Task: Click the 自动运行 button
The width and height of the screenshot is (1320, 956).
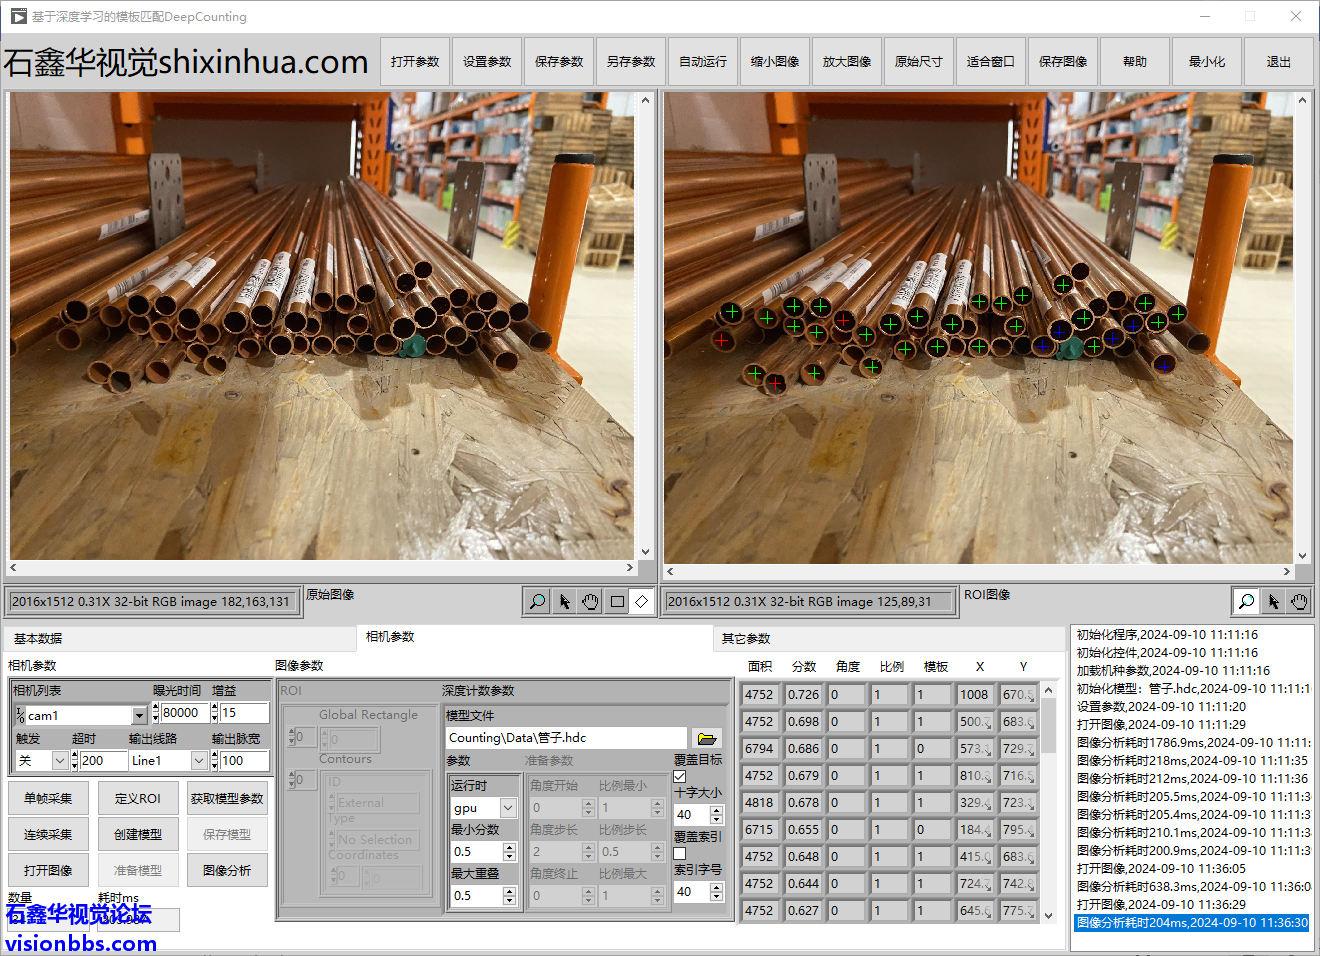Action: coord(703,62)
